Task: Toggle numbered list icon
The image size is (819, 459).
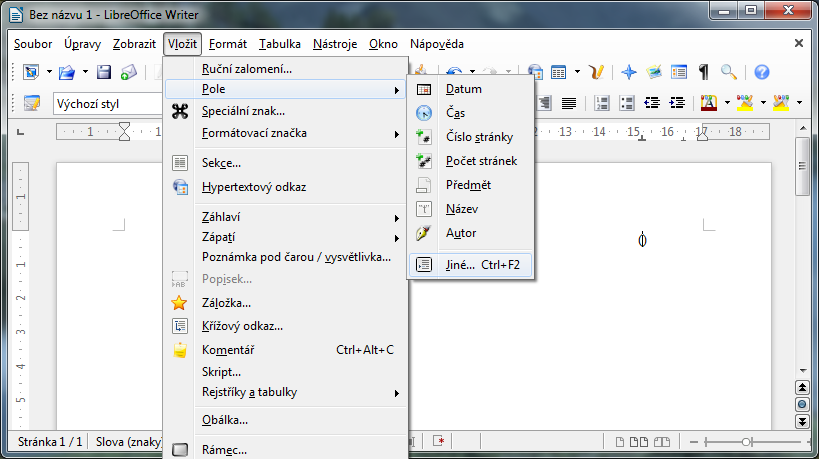Action: pyautogui.click(x=602, y=103)
